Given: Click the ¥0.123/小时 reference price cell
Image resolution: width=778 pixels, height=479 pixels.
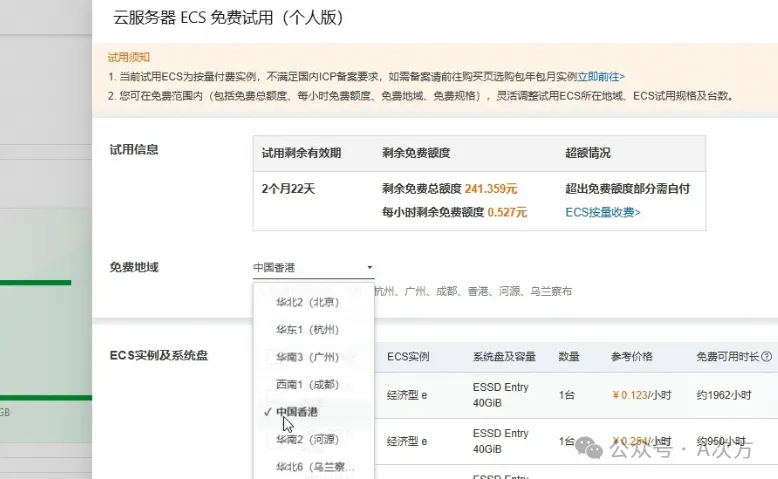Looking at the screenshot, I should pos(642,395).
